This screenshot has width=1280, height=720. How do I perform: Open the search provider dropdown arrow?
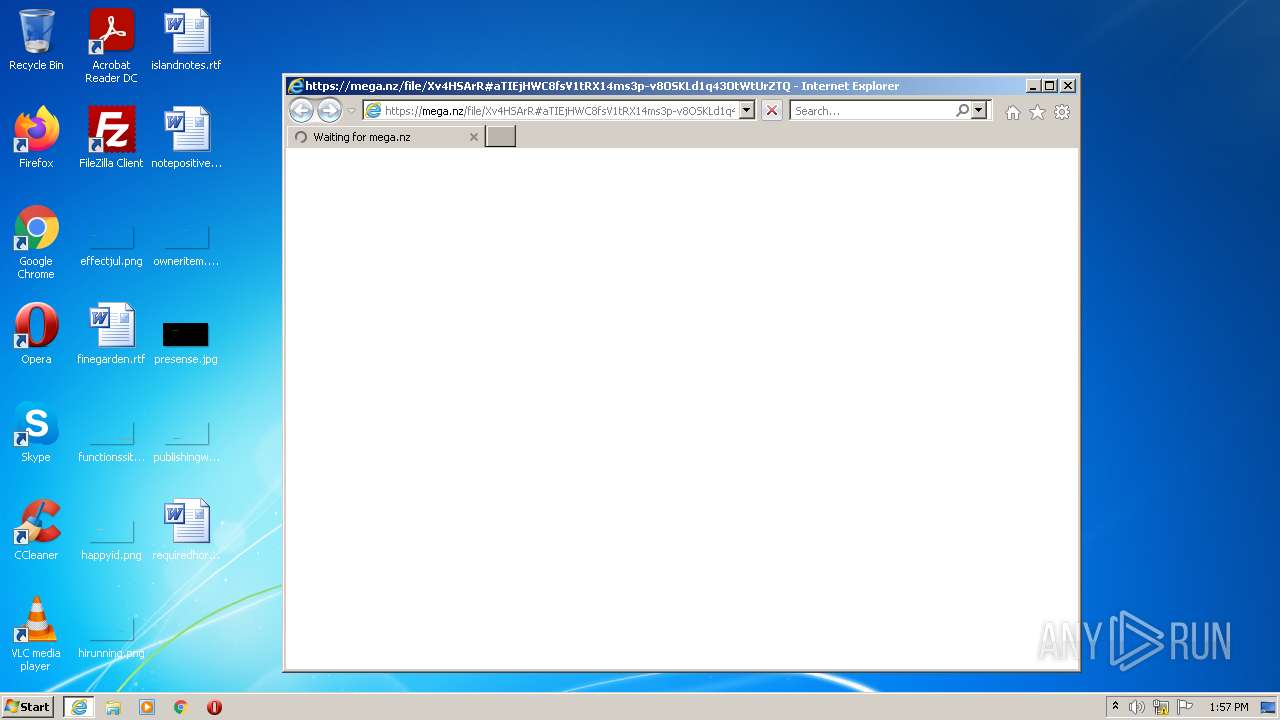point(979,111)
